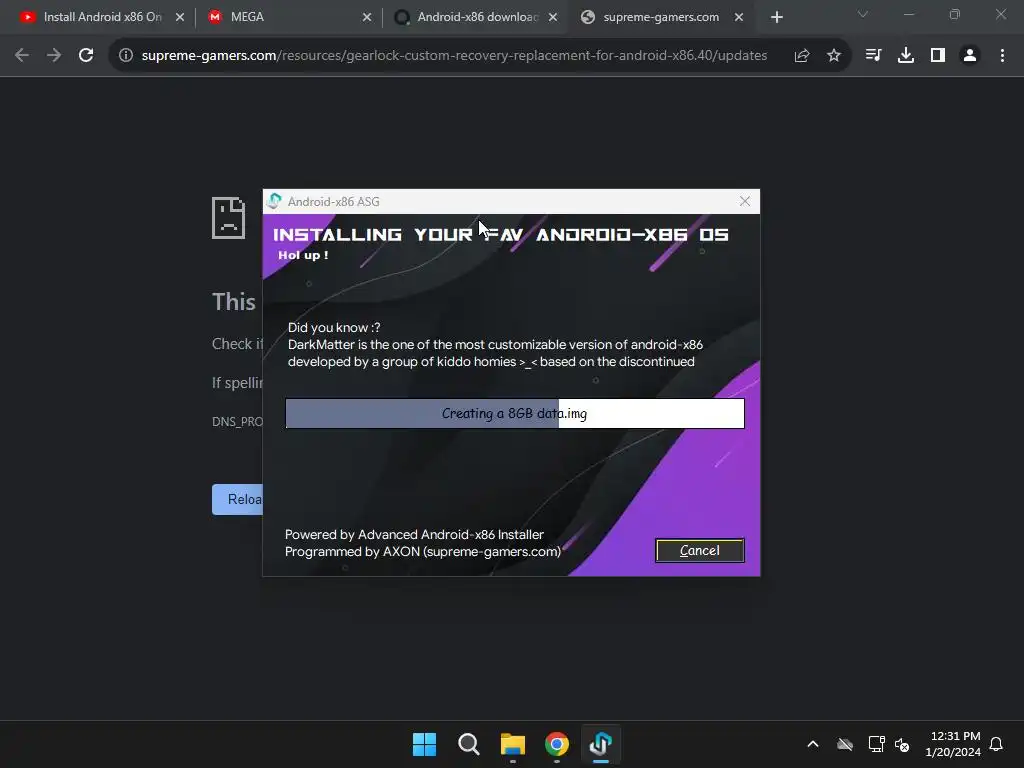Open the network status tray icon
This screenshot has width=1024, height=768.
[x=876, y=744]
